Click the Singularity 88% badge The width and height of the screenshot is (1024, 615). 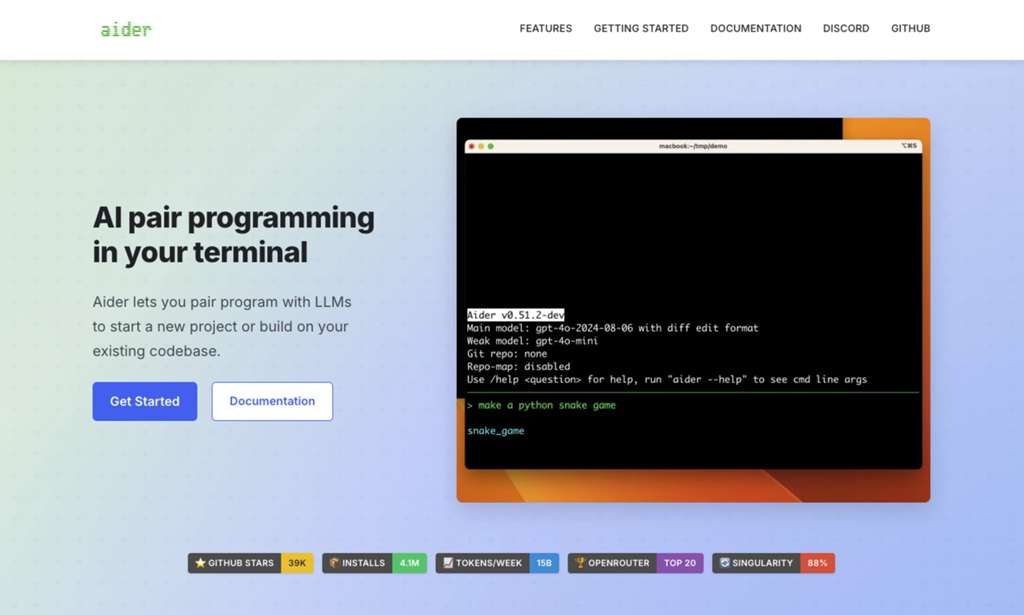pos(773,563)
